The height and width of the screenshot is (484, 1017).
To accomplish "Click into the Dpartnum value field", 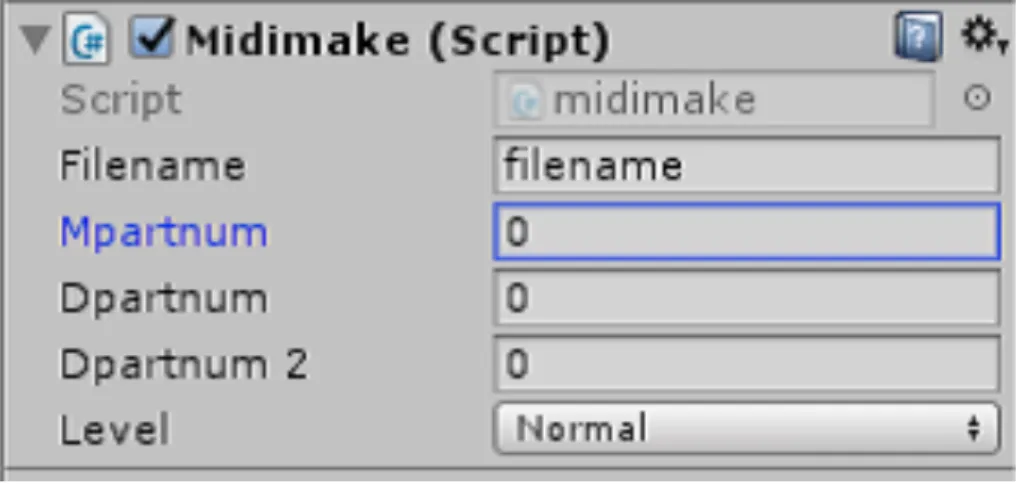I will click(x=747, y=298).
